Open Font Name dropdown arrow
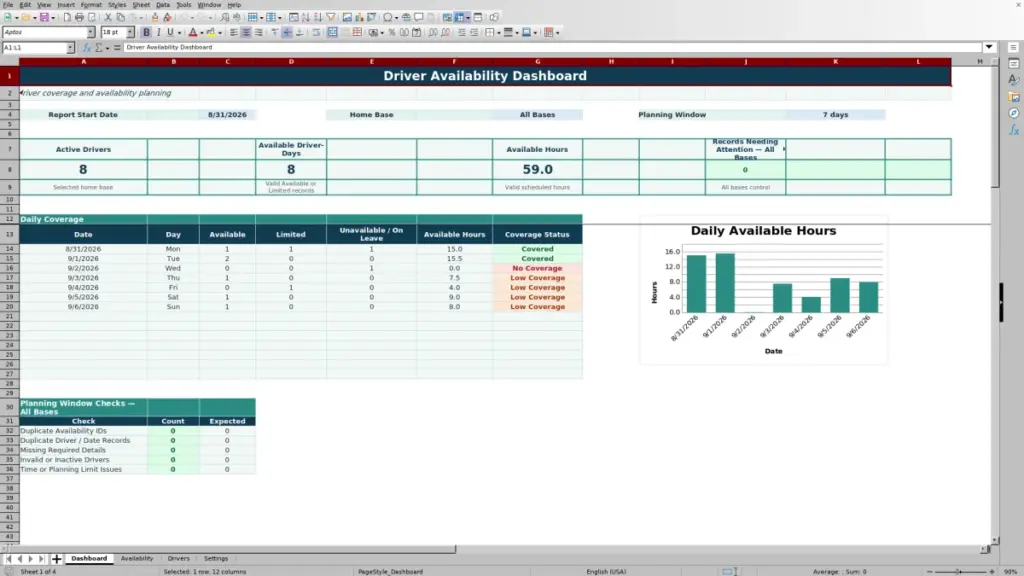Screen dimensions: 1024x576 [90, 32]
